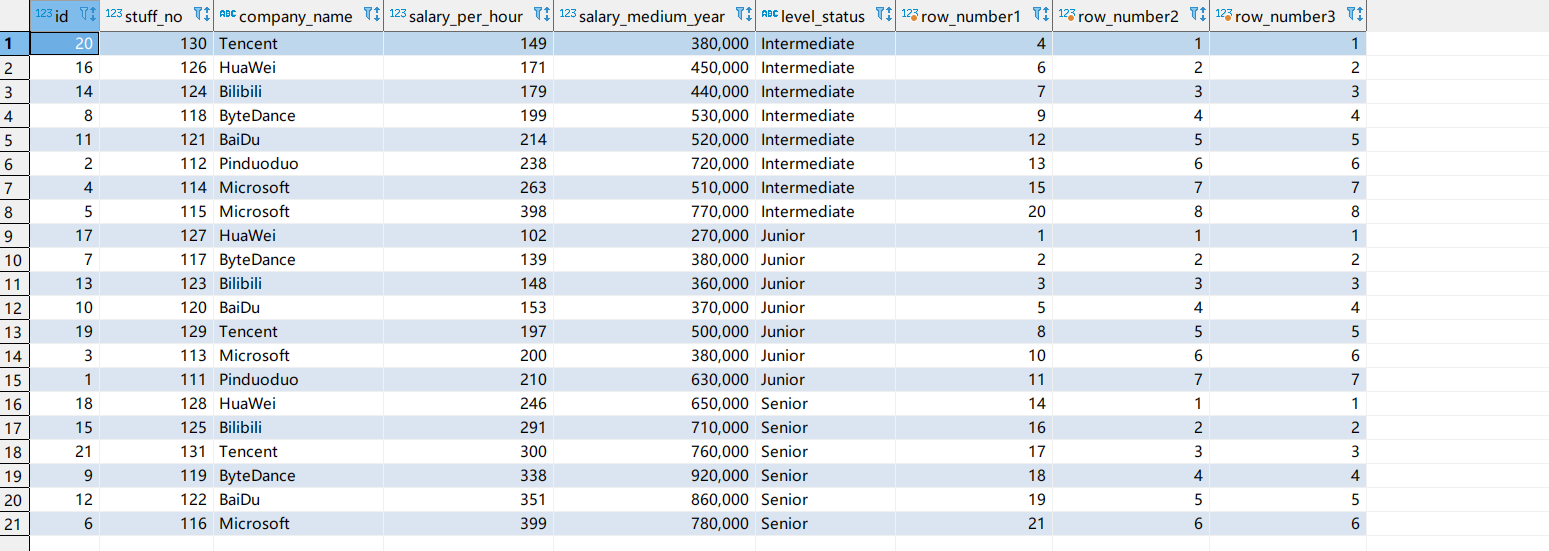This screenshot has height=551, width=1549.
Task: Select the salary_medium_year column header label
Action: (652, 16)
